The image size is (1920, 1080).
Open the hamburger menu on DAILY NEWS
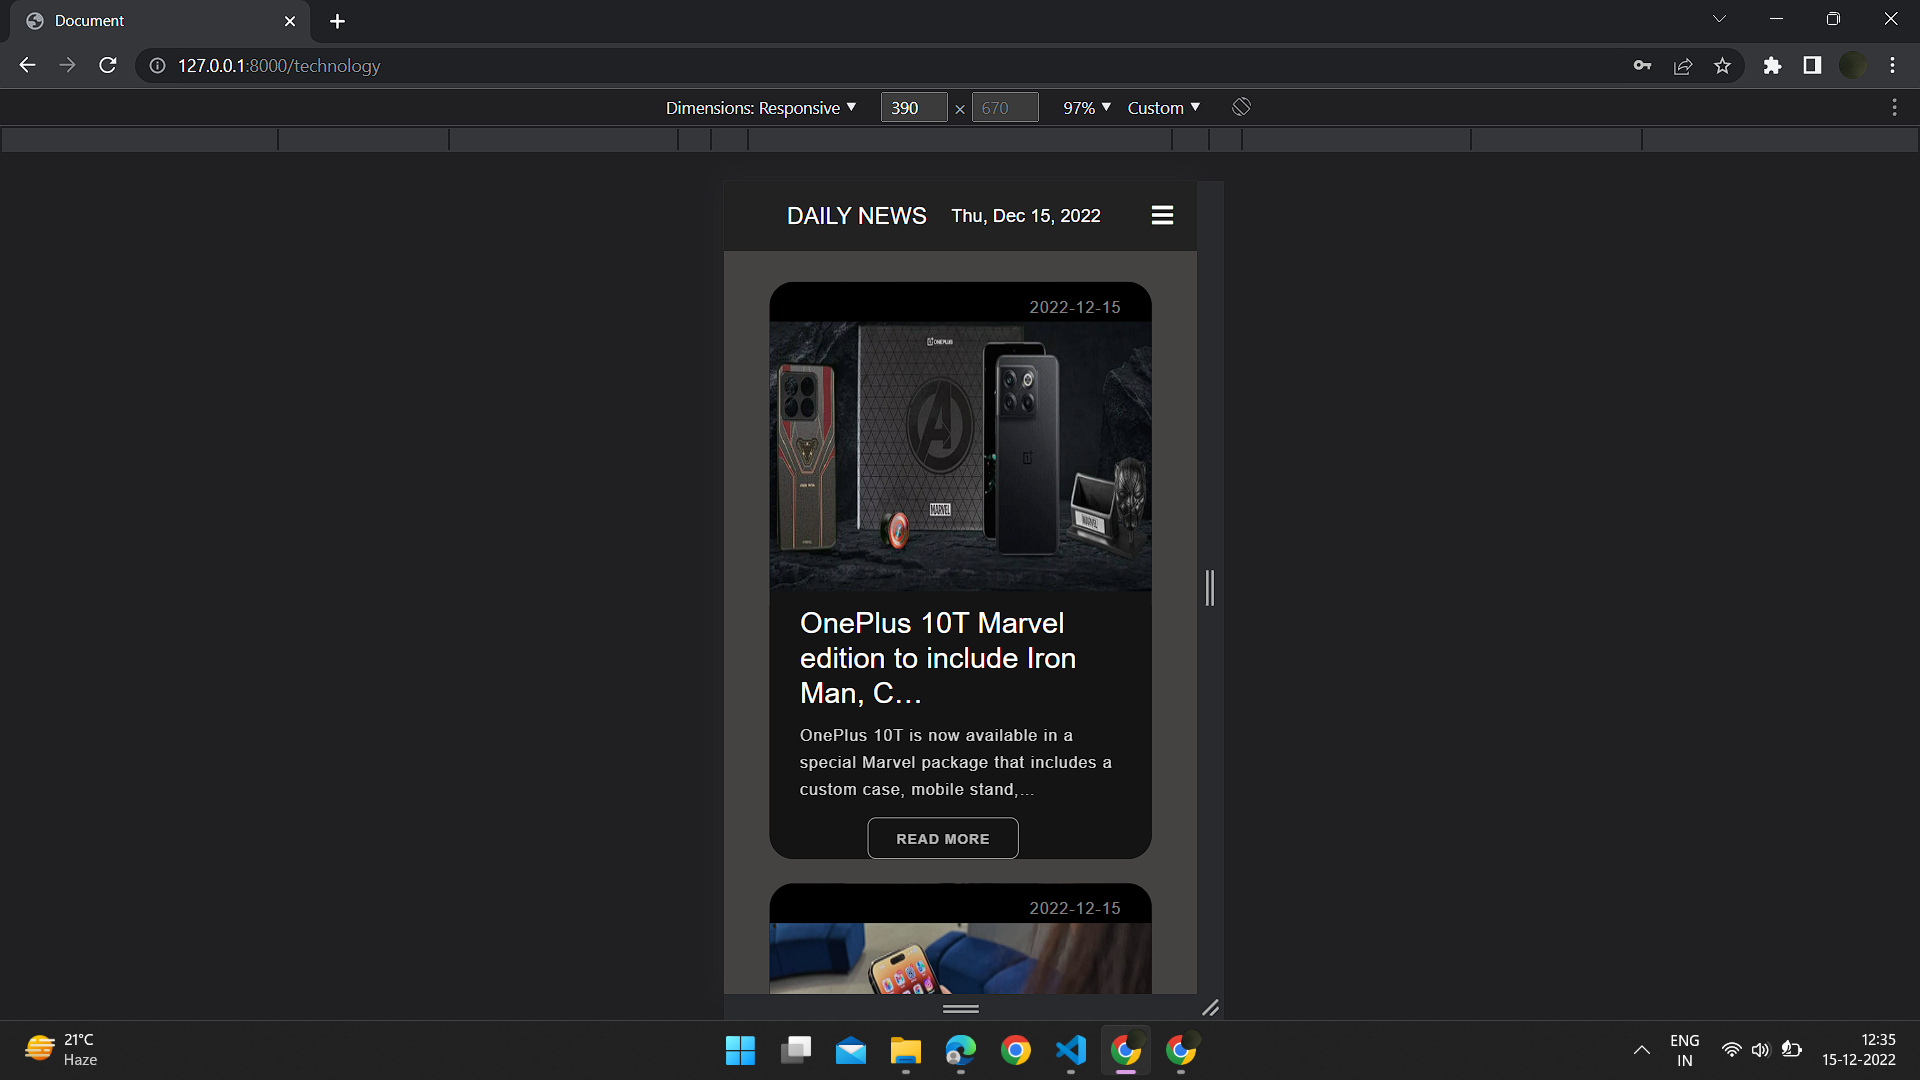(1162, 215)
